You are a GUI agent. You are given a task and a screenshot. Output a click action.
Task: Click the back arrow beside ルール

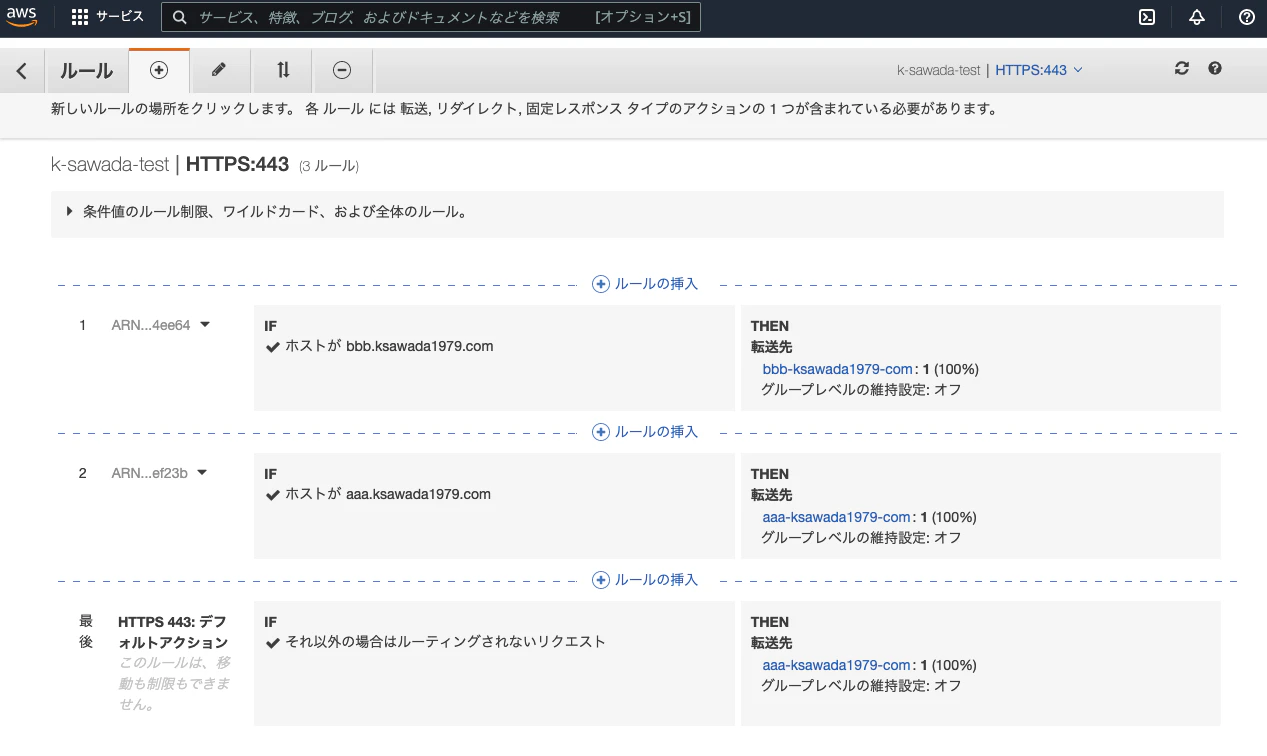(22, 71)
